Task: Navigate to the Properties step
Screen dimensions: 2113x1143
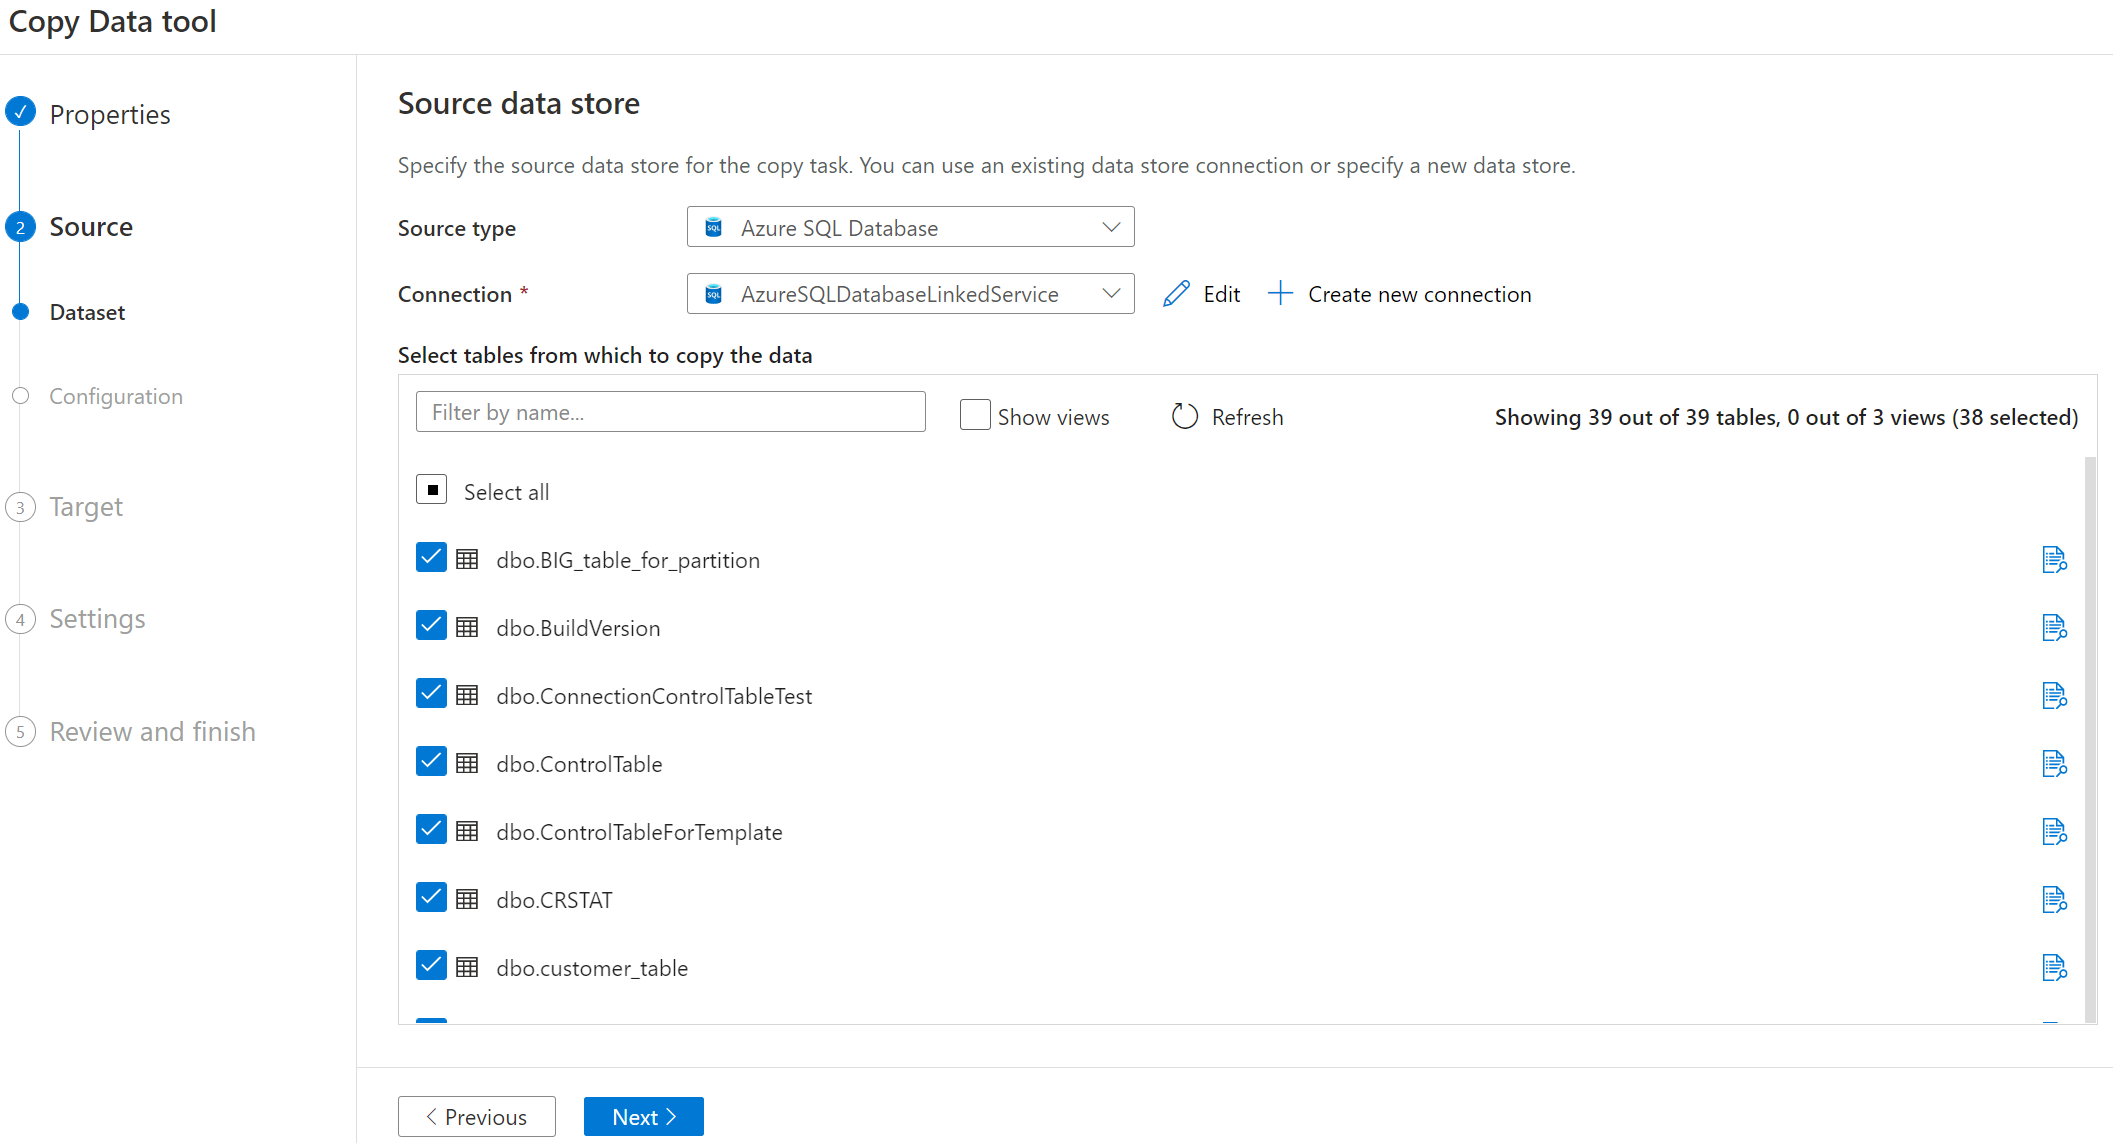Action: [108, 114]
